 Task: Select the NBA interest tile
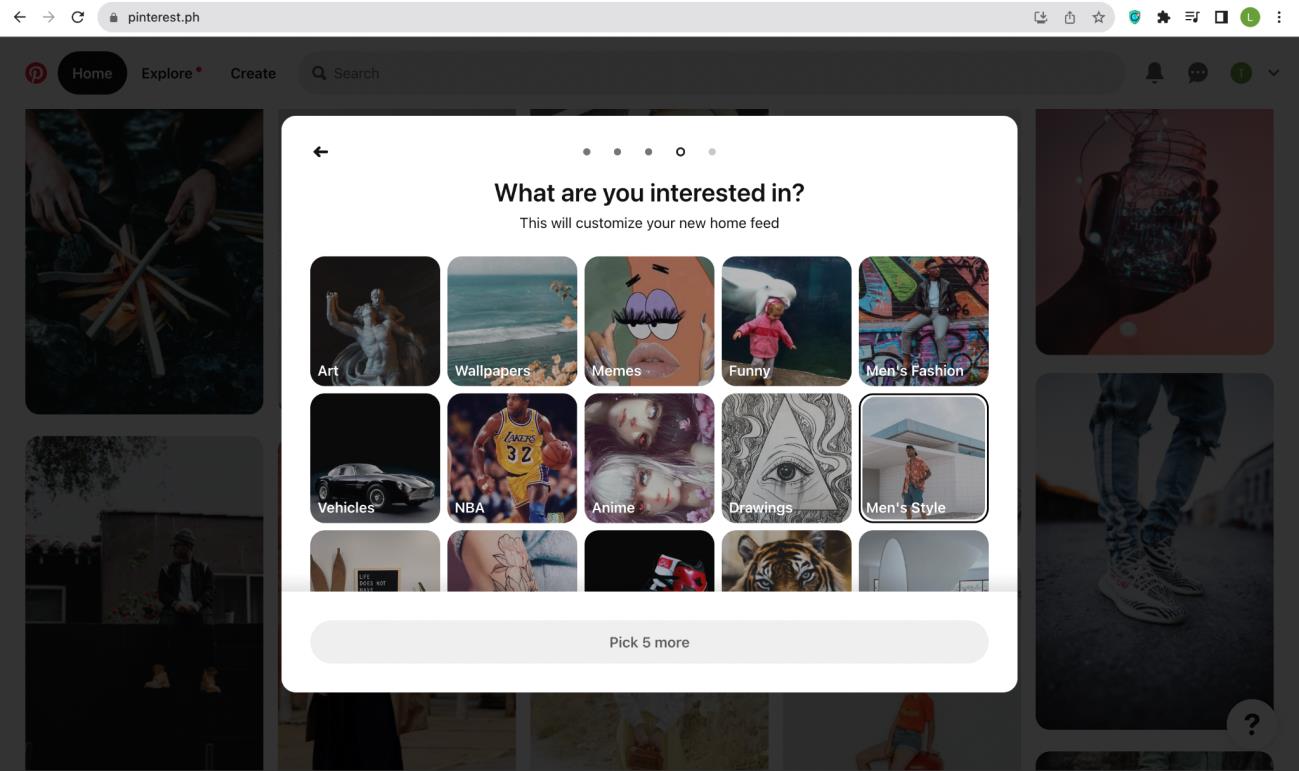coord(512,458)
